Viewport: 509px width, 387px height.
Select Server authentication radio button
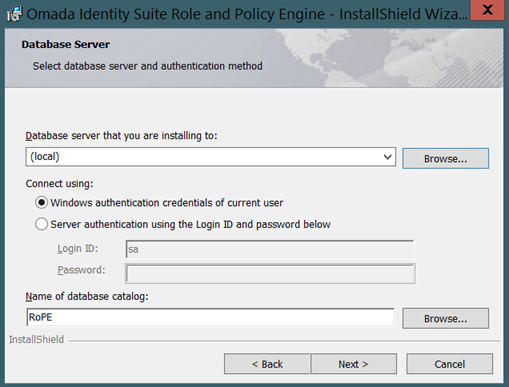pos(41,224)
